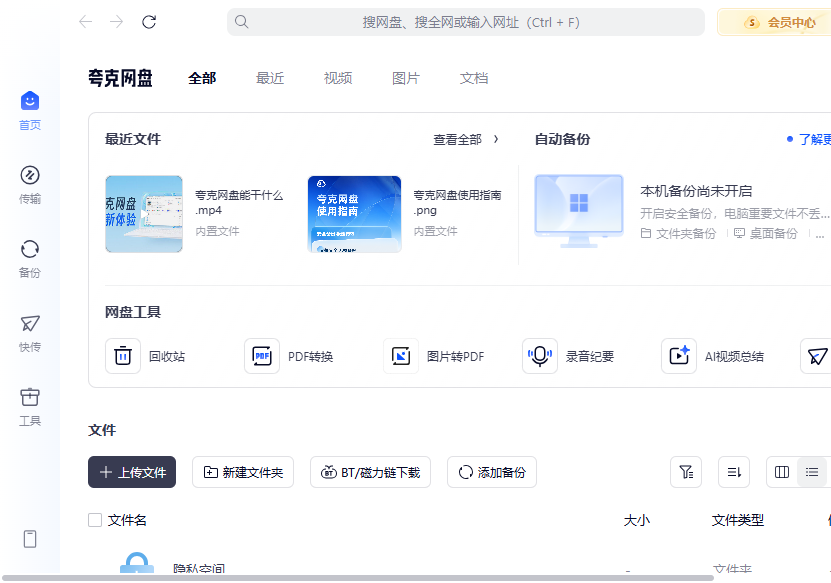Screen dimensions: 831x583
Task: Open the 夸克网盘能干什么.mp4 video thumbnail
Action: click(144, 214)
